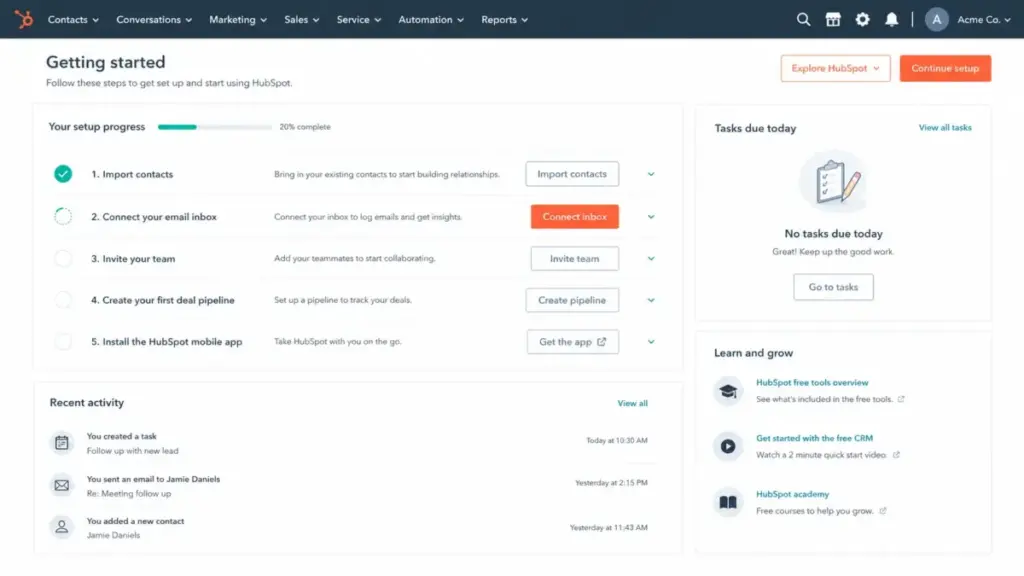This screenshot has height=576, width=1024.
Task: Toggle the status circle for Install the HubSpot mobile app
Action: (x=63, y=342)
